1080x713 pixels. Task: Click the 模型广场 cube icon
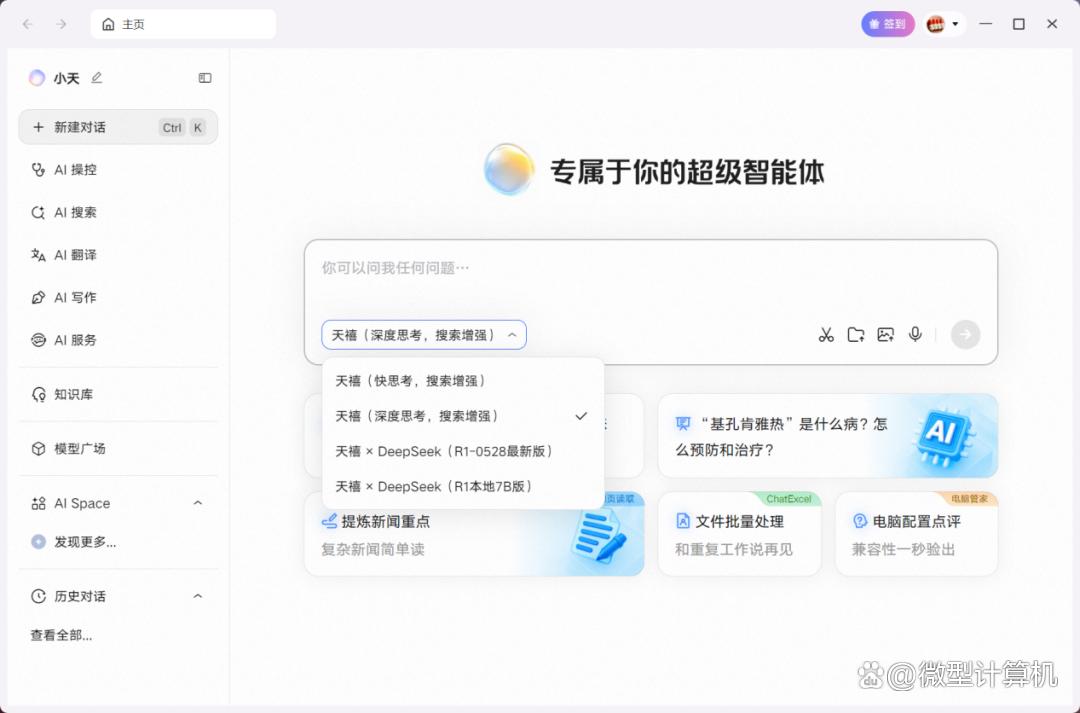coord(38,448)
